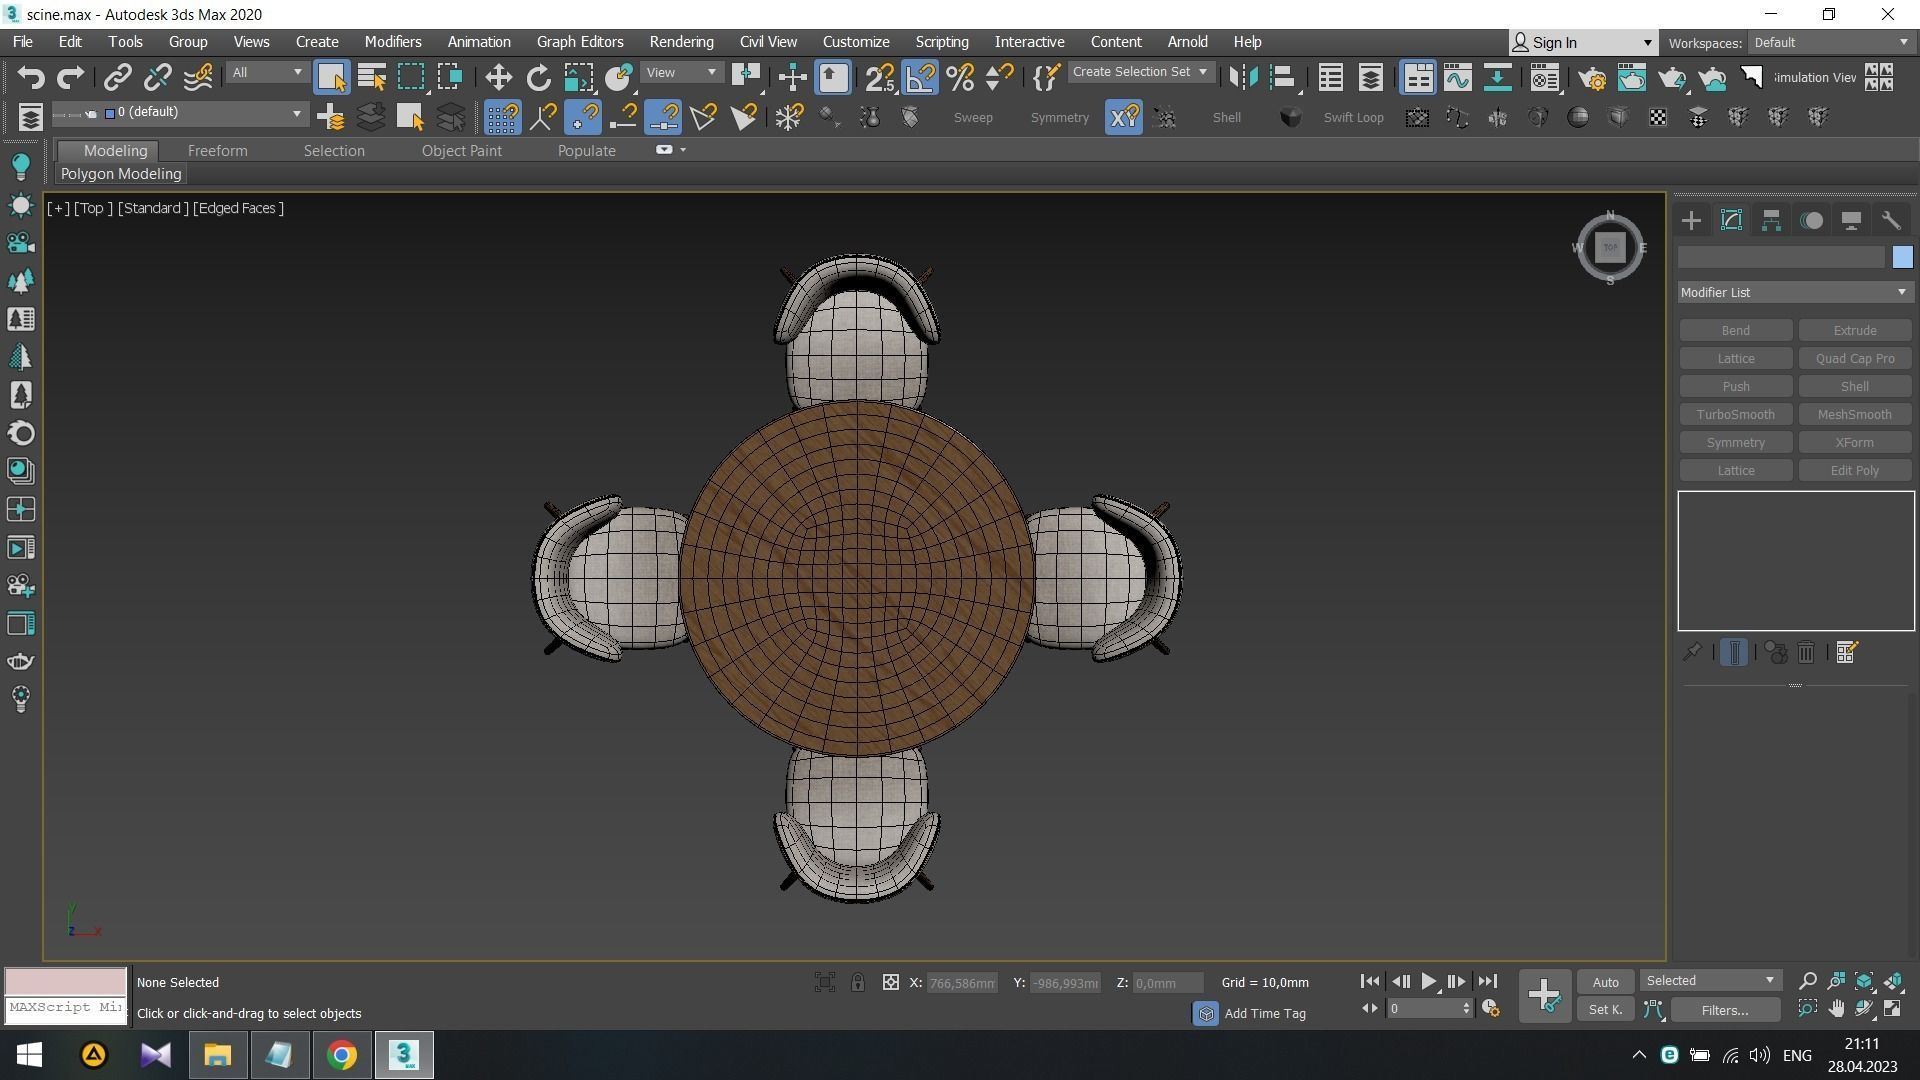Click the Zoom Extents All Selected icon
1920x1080 pixels.
coord(1893,982)
